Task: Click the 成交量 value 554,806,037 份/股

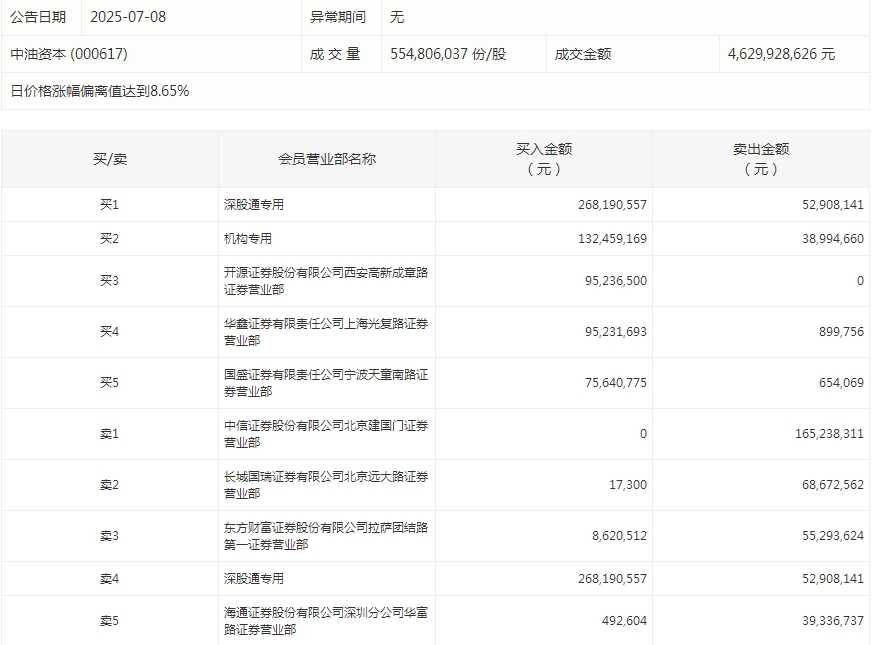Action: (448, 54)
